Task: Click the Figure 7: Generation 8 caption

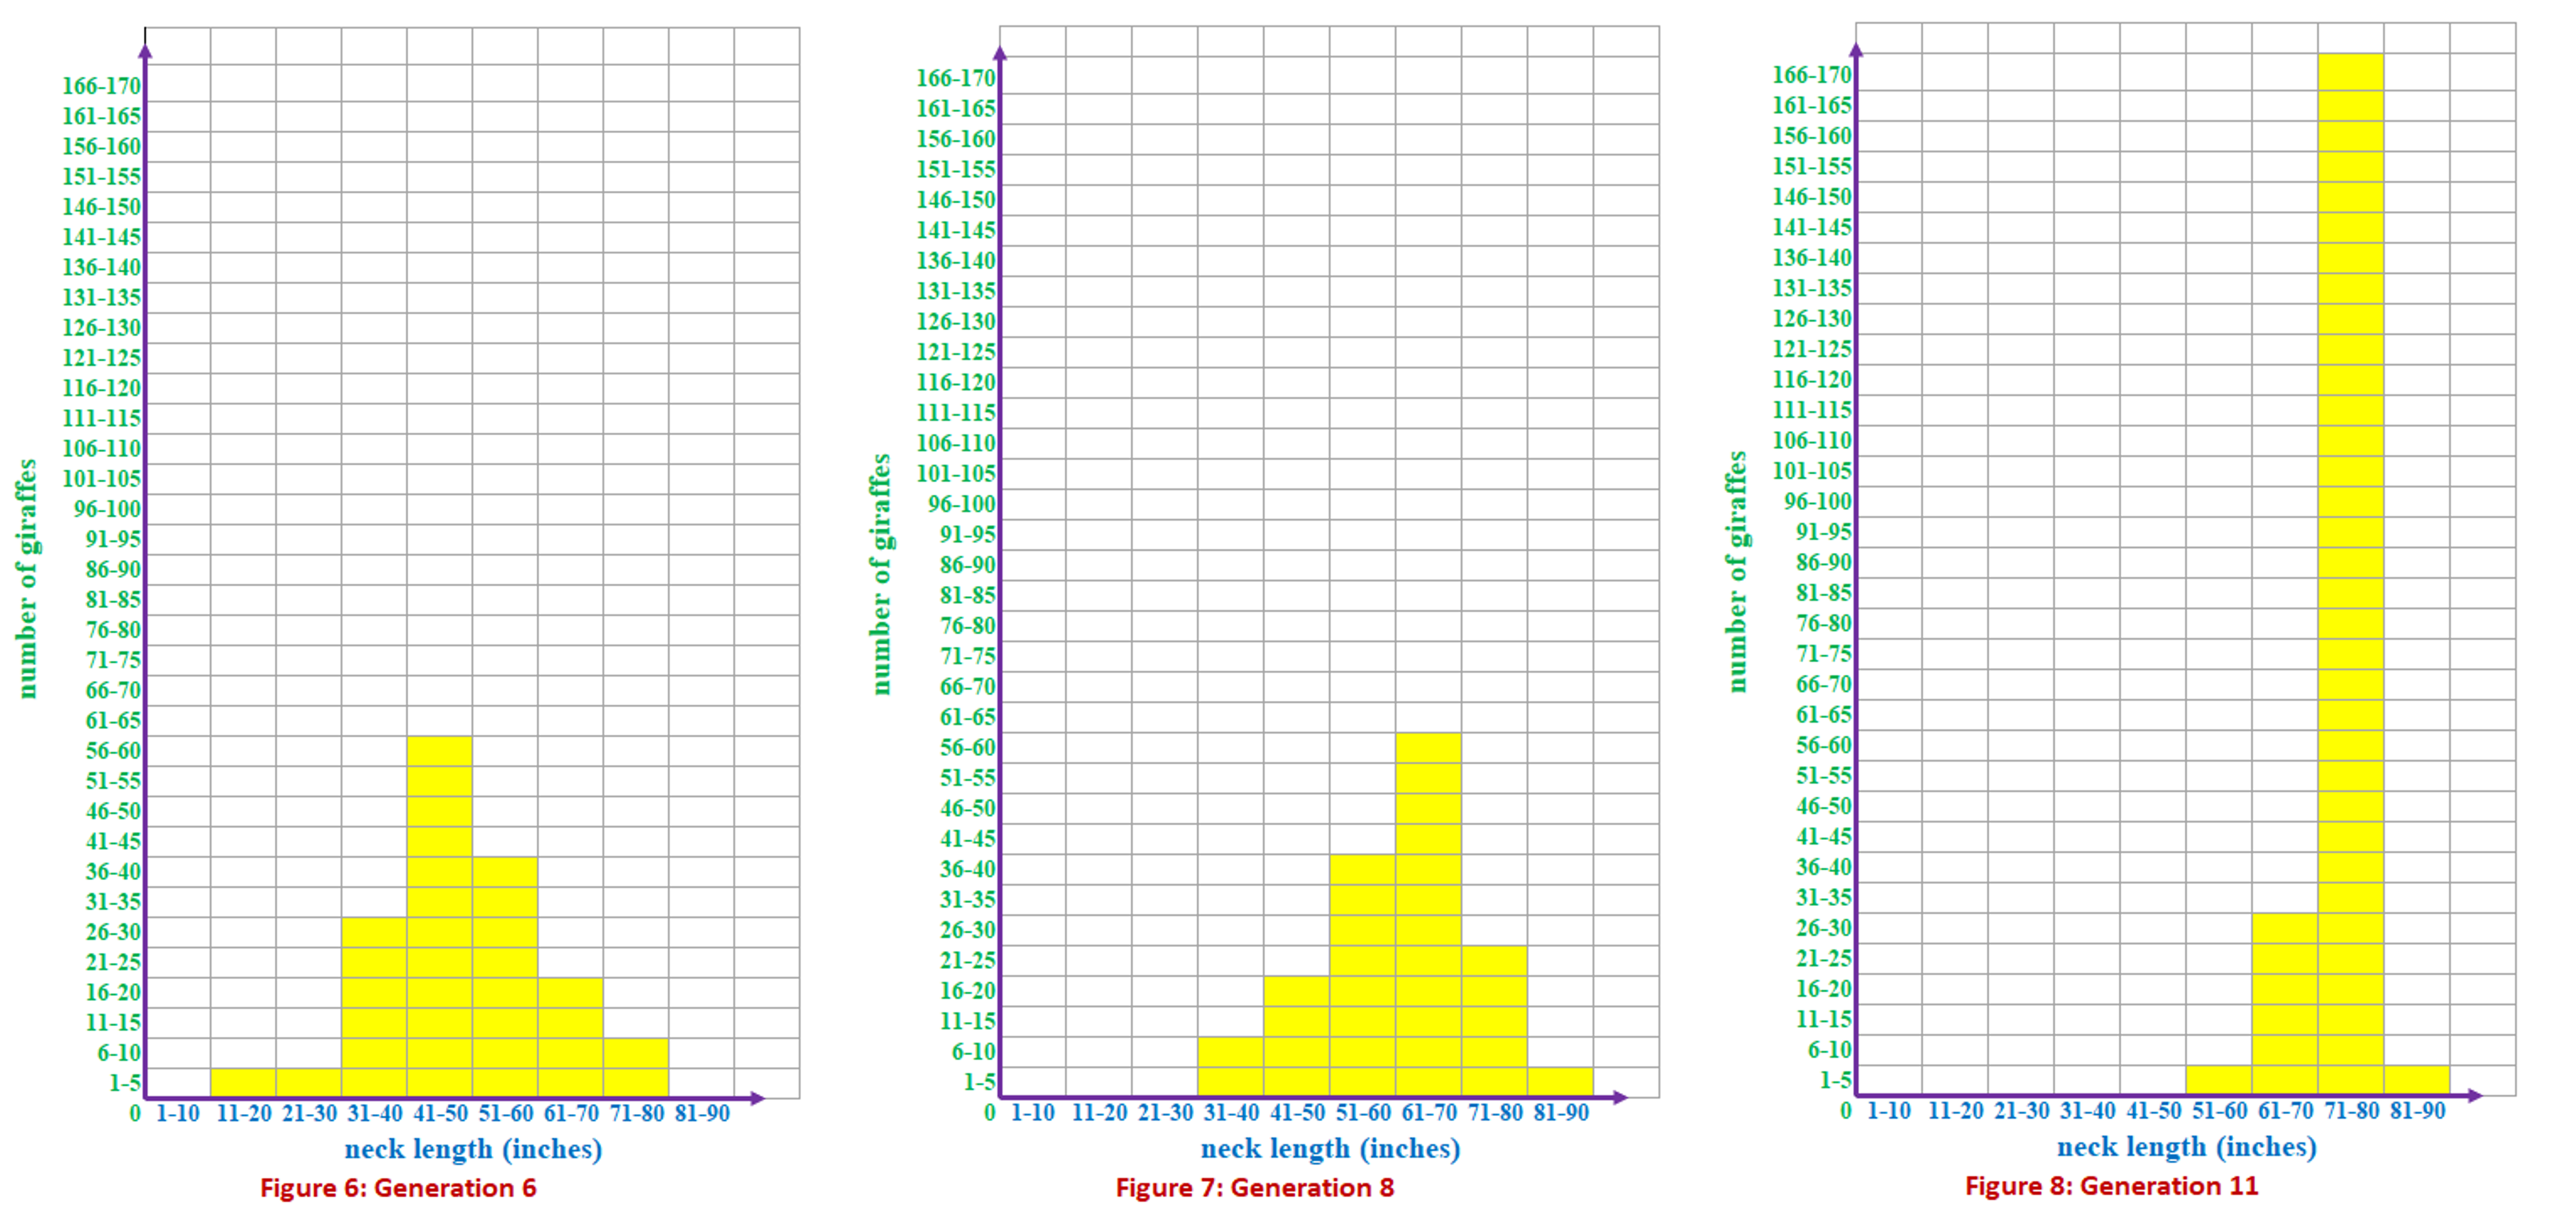Action: (1254, 1188)
